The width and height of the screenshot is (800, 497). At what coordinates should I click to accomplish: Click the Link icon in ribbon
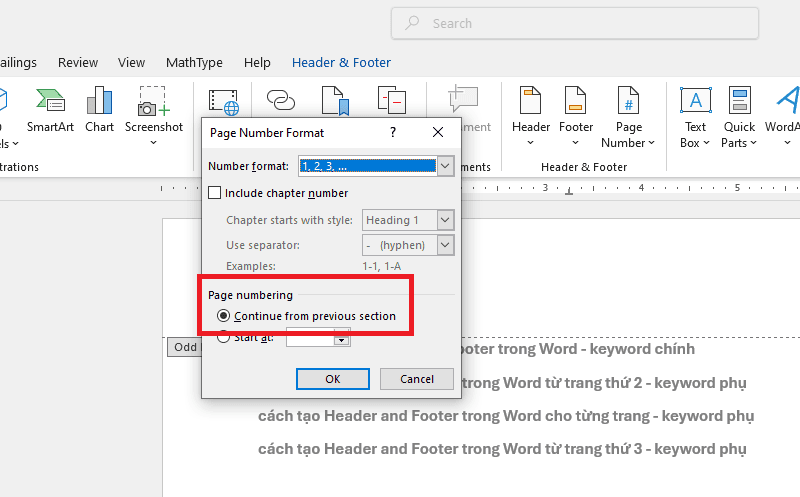tap(281, 100)
